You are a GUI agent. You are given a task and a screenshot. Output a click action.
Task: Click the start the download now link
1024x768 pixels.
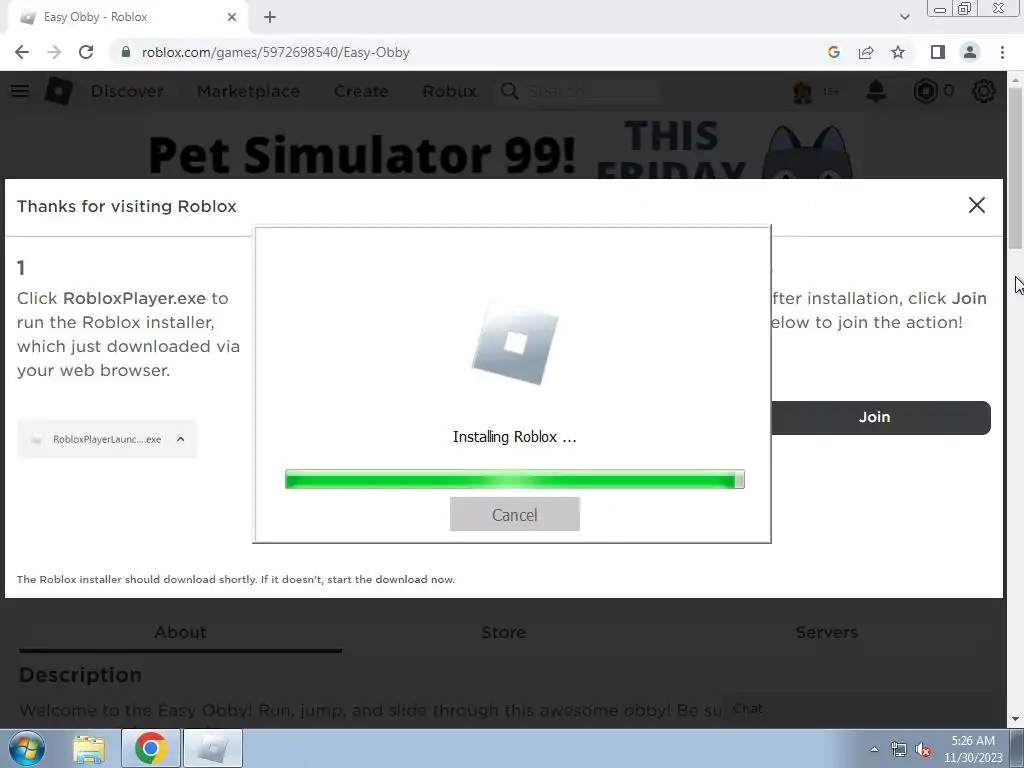(391, 579)
